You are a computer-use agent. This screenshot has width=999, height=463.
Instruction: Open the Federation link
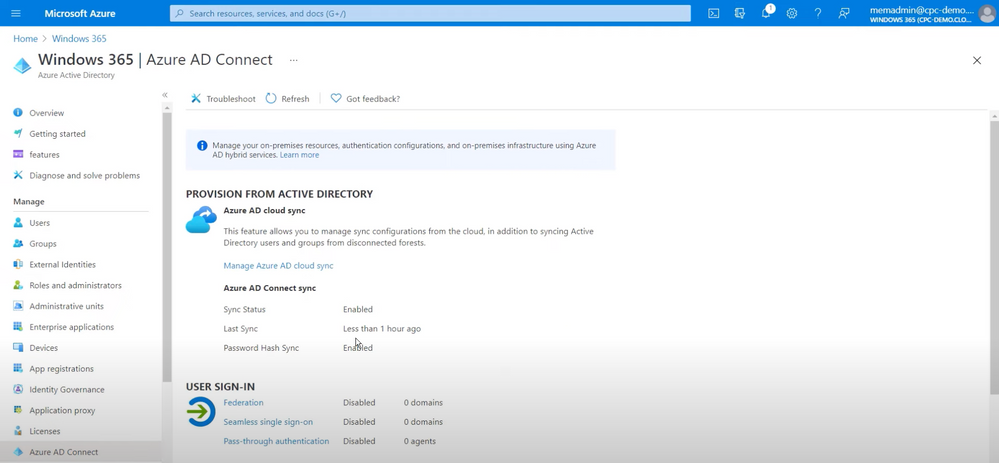(243, 403)
